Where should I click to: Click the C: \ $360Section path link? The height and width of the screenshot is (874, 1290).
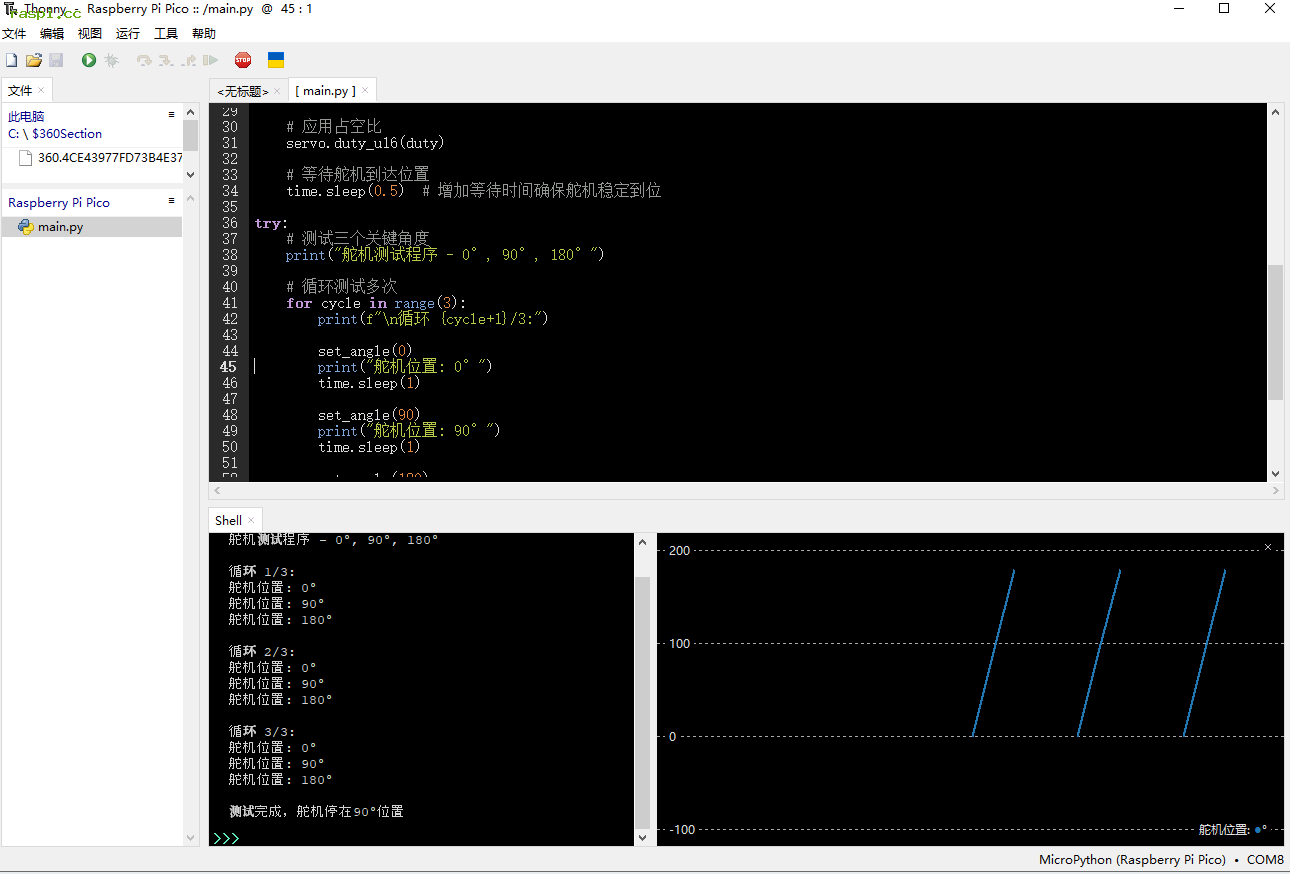(x=55, y=133)
